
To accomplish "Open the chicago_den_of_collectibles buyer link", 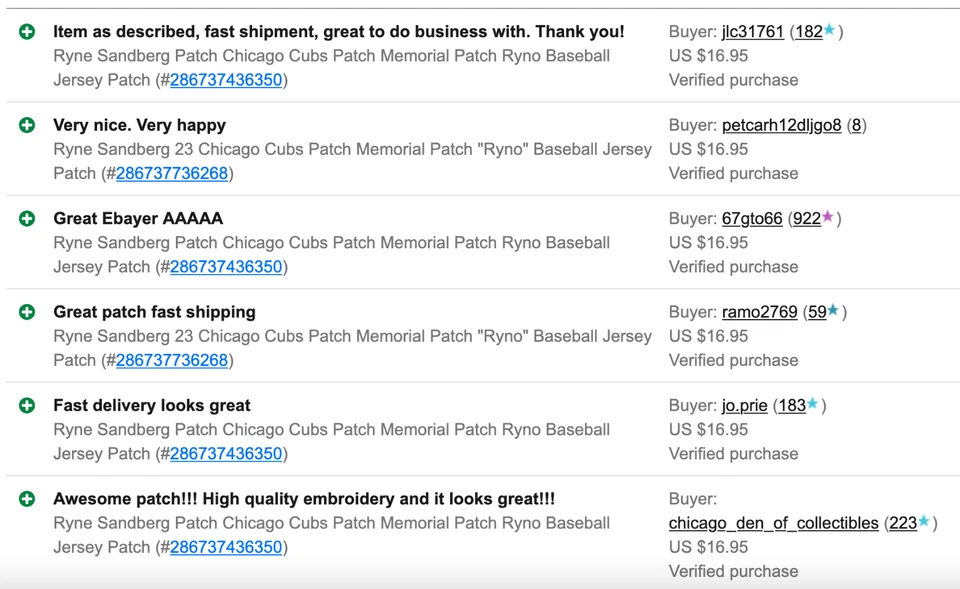I will click(773, 523).
